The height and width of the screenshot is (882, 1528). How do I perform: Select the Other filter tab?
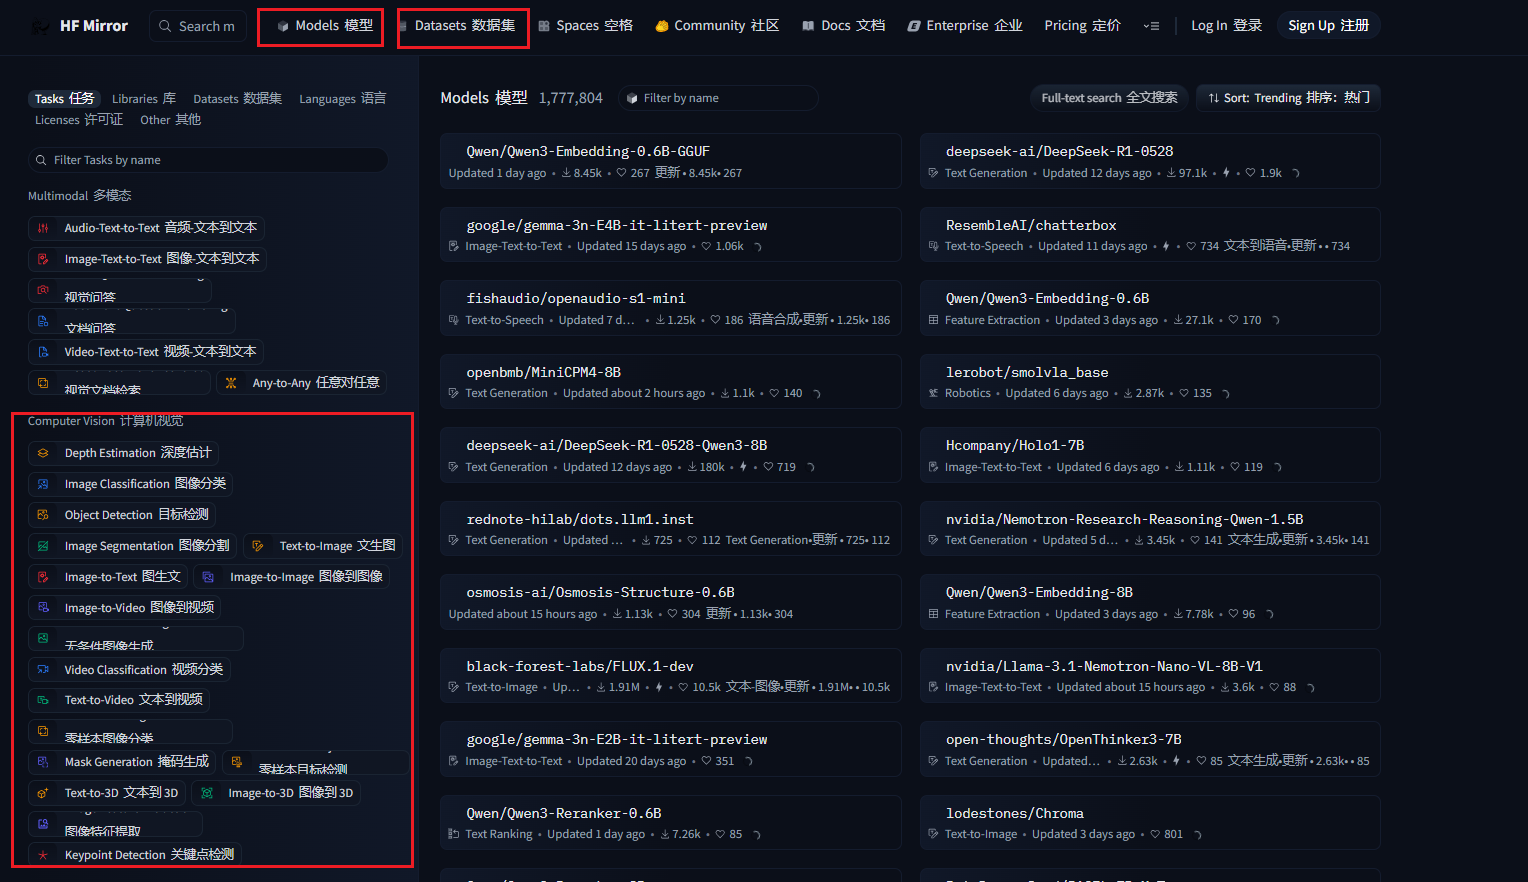pos(170,120)
